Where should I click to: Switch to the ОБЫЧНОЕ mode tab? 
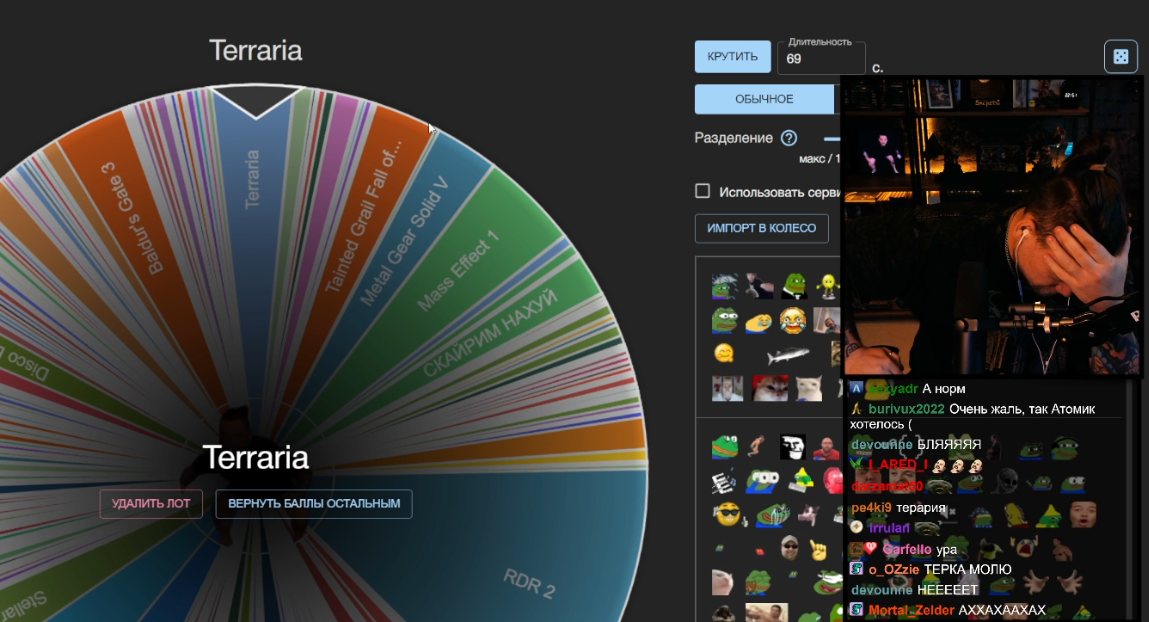click(x=764, y=99)
